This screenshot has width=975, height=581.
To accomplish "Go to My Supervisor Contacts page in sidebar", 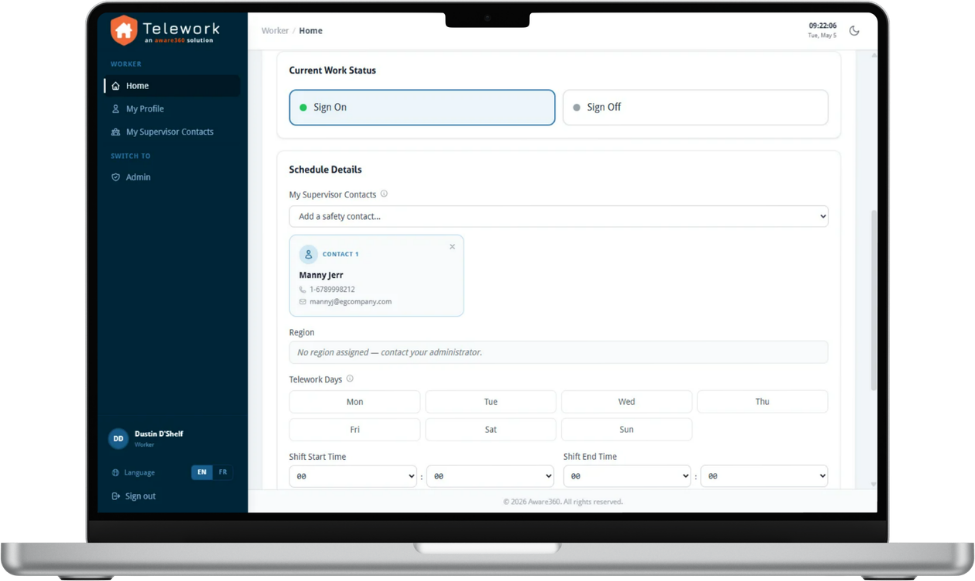I will [x=172, y=132].
